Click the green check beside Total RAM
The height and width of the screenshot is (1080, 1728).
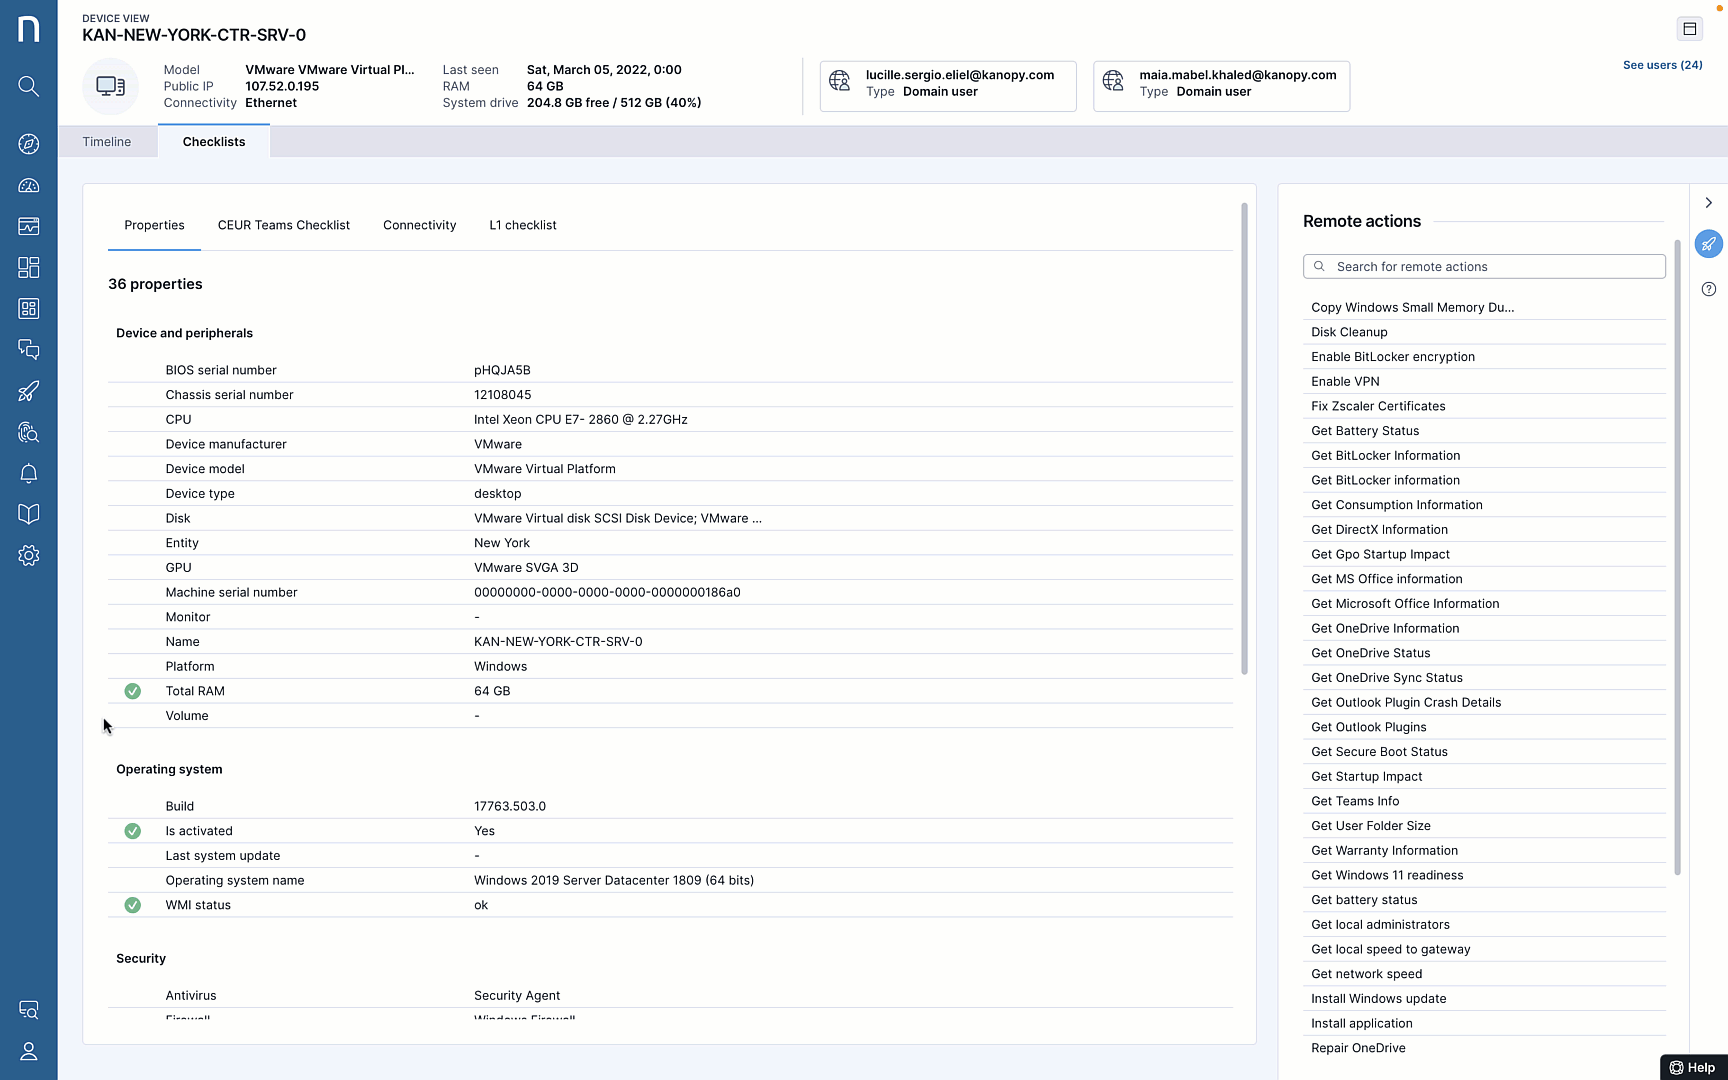pos(132,691)
